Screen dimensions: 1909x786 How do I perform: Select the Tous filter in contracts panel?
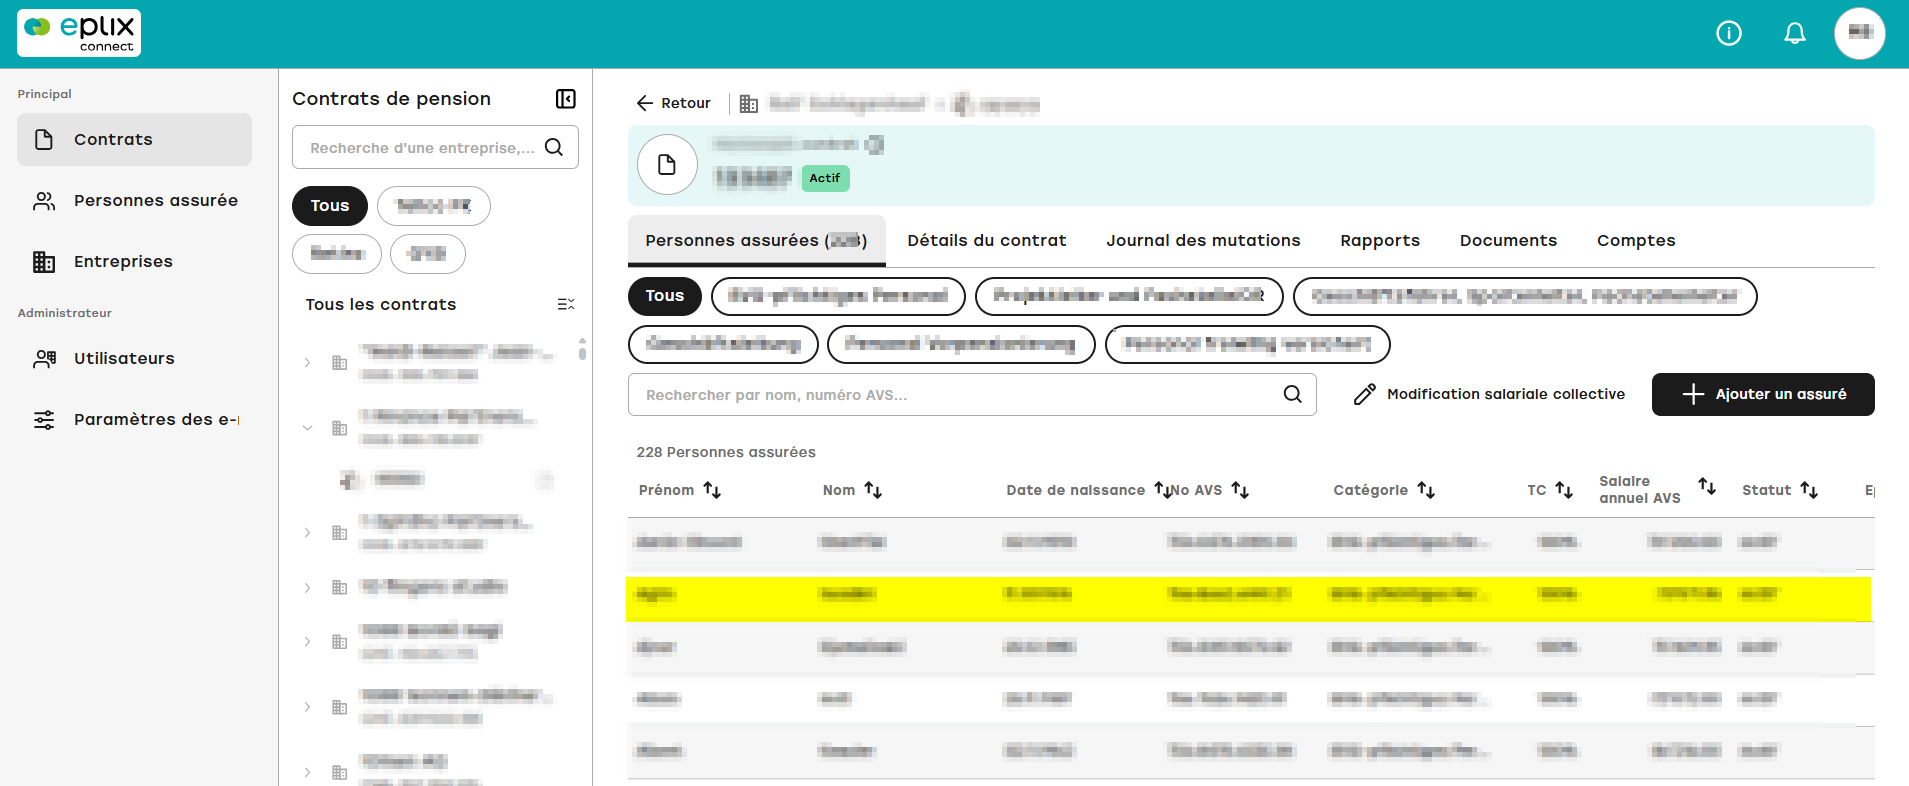[x=330, y=206]
